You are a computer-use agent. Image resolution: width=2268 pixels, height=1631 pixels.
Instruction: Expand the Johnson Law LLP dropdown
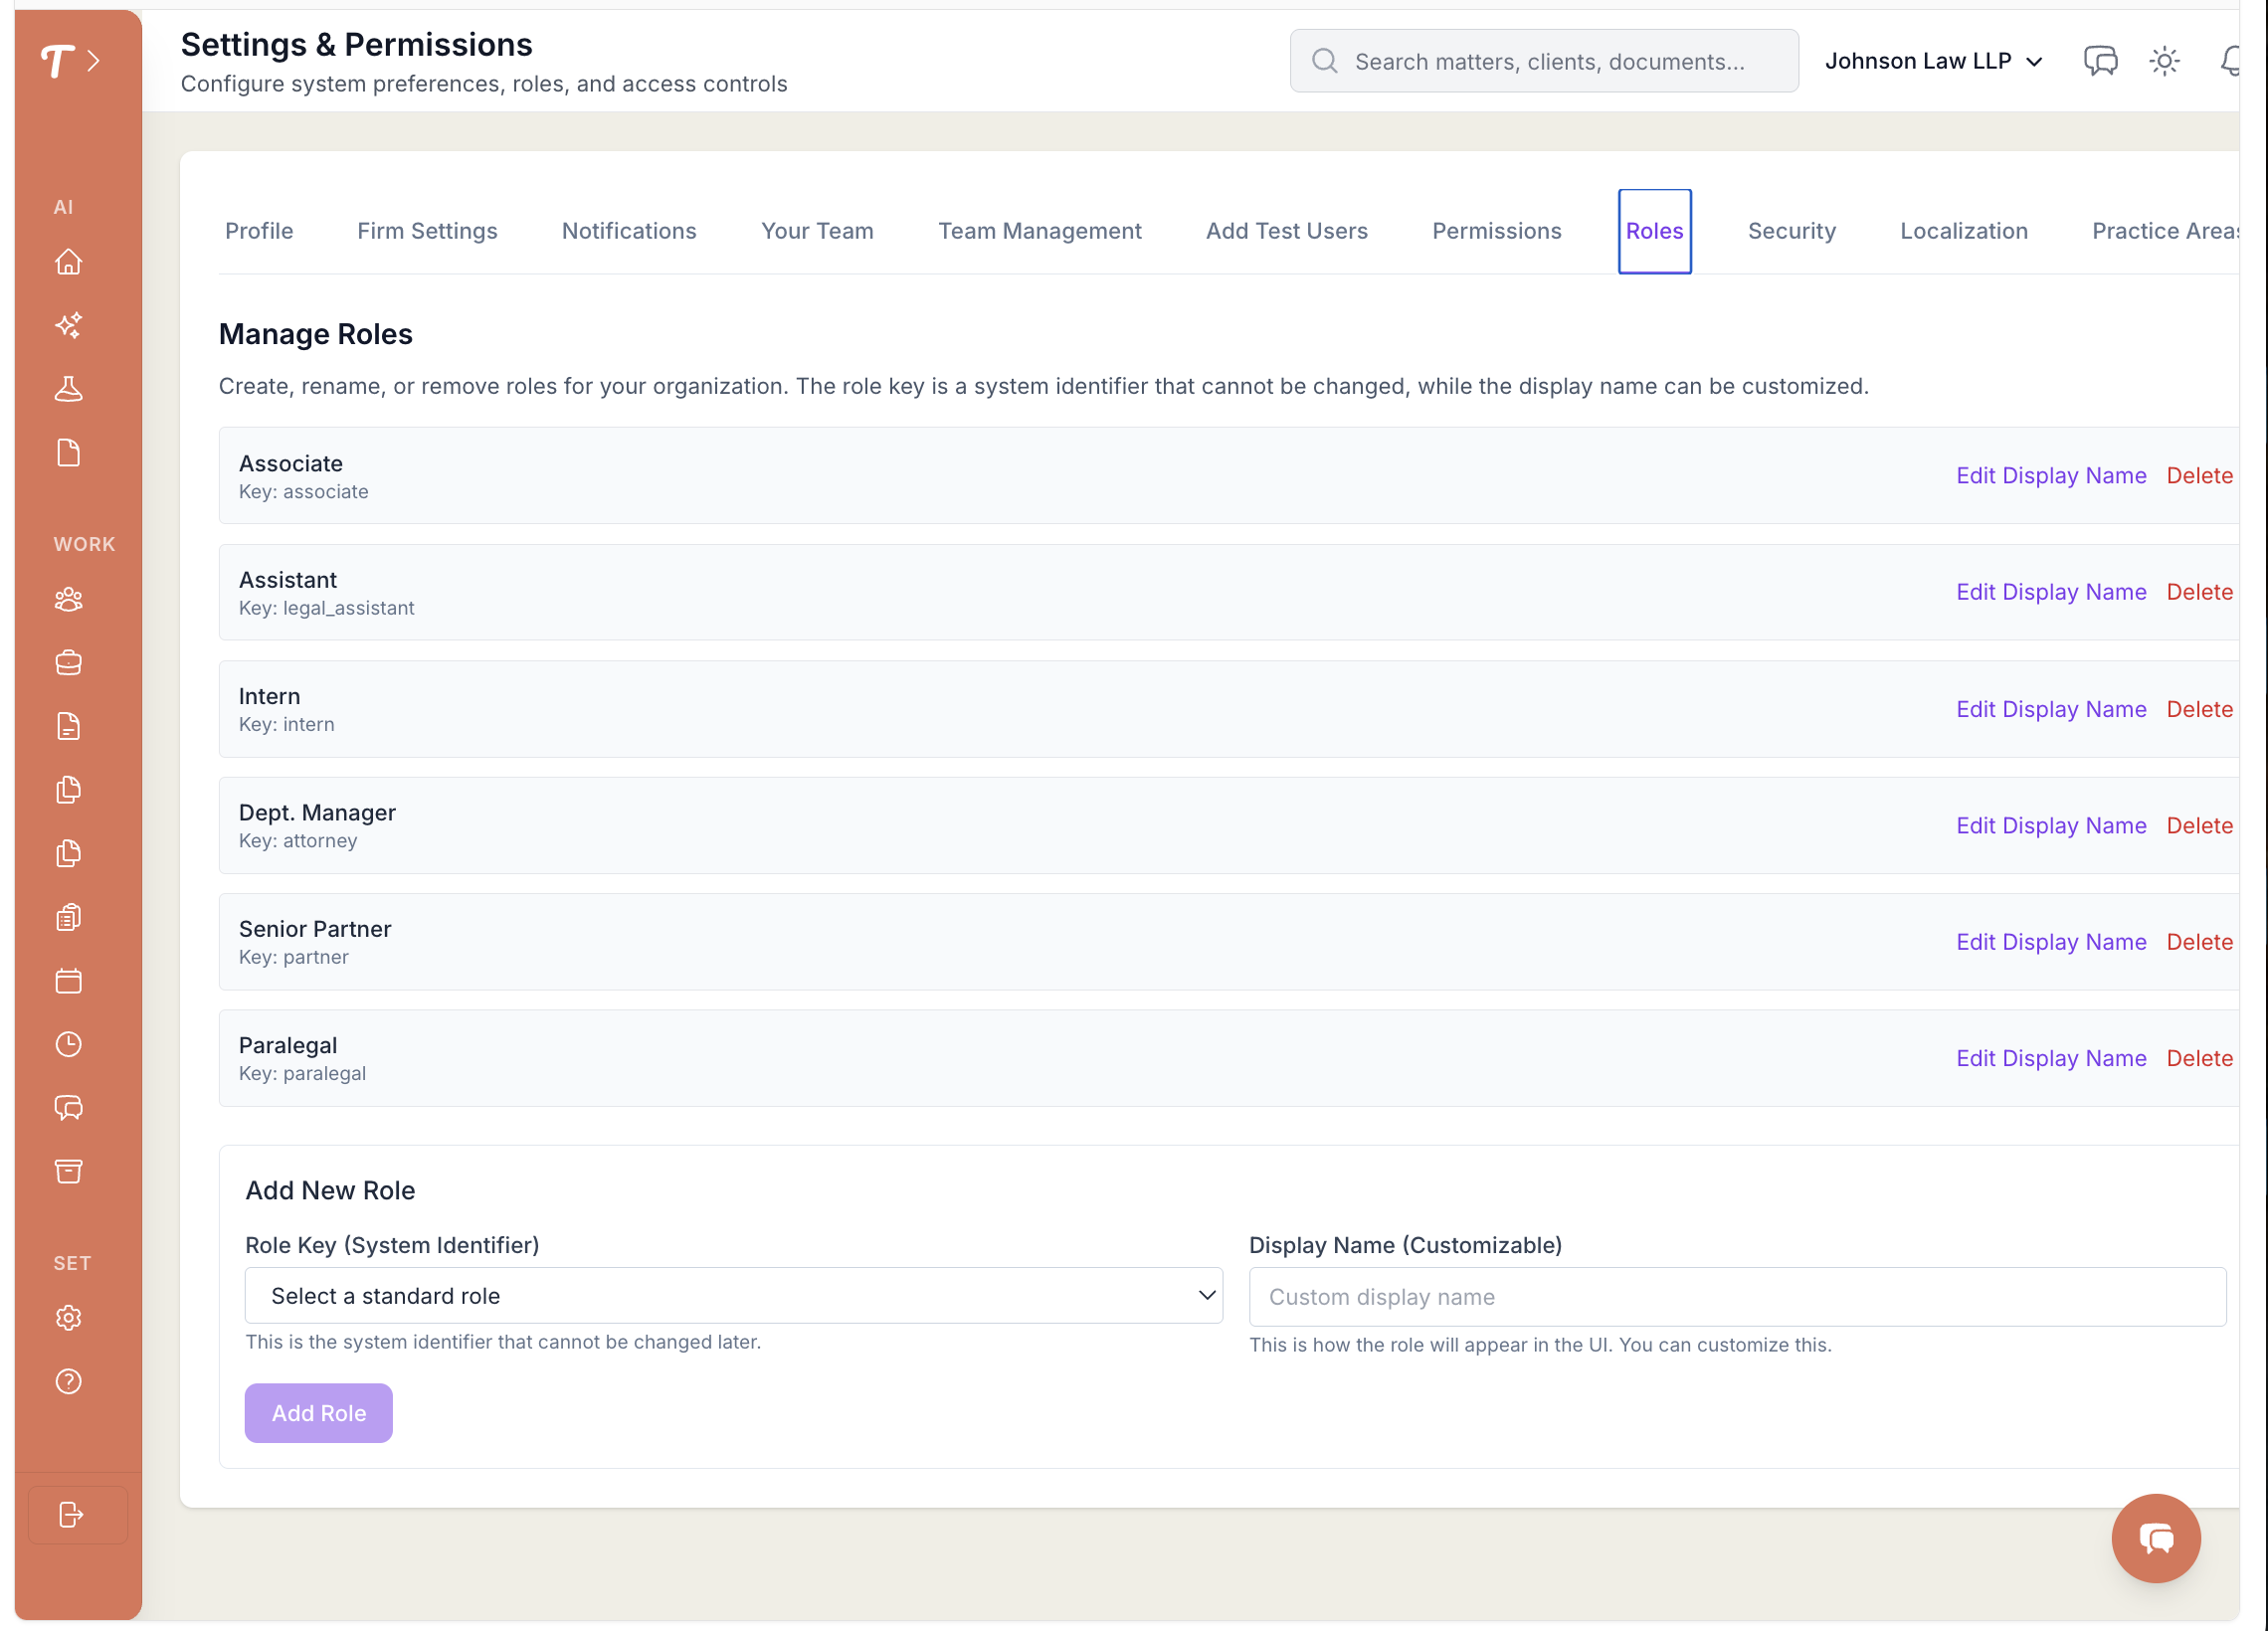(x=1933, y=61)
